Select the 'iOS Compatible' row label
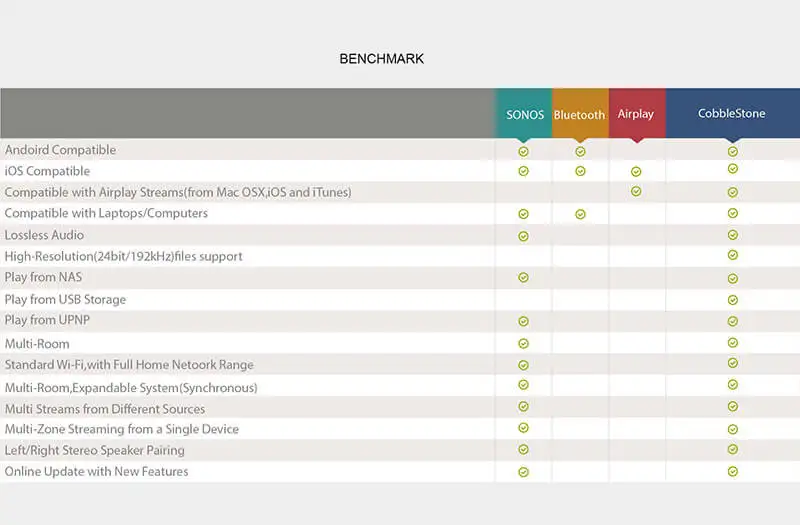 click(x=47, y=171)
